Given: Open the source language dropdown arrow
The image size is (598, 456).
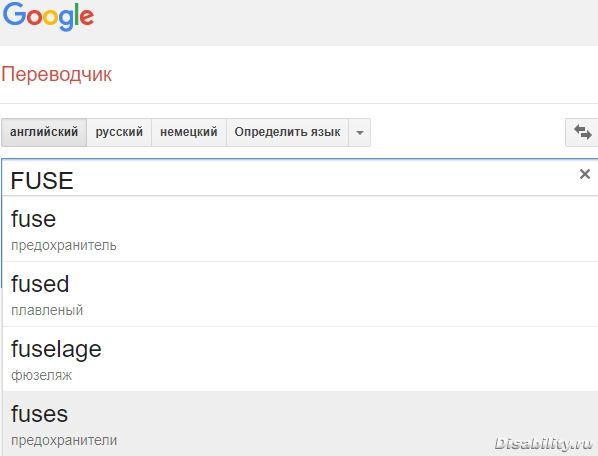Looking at the screenshot, I should tap(359, 133).
